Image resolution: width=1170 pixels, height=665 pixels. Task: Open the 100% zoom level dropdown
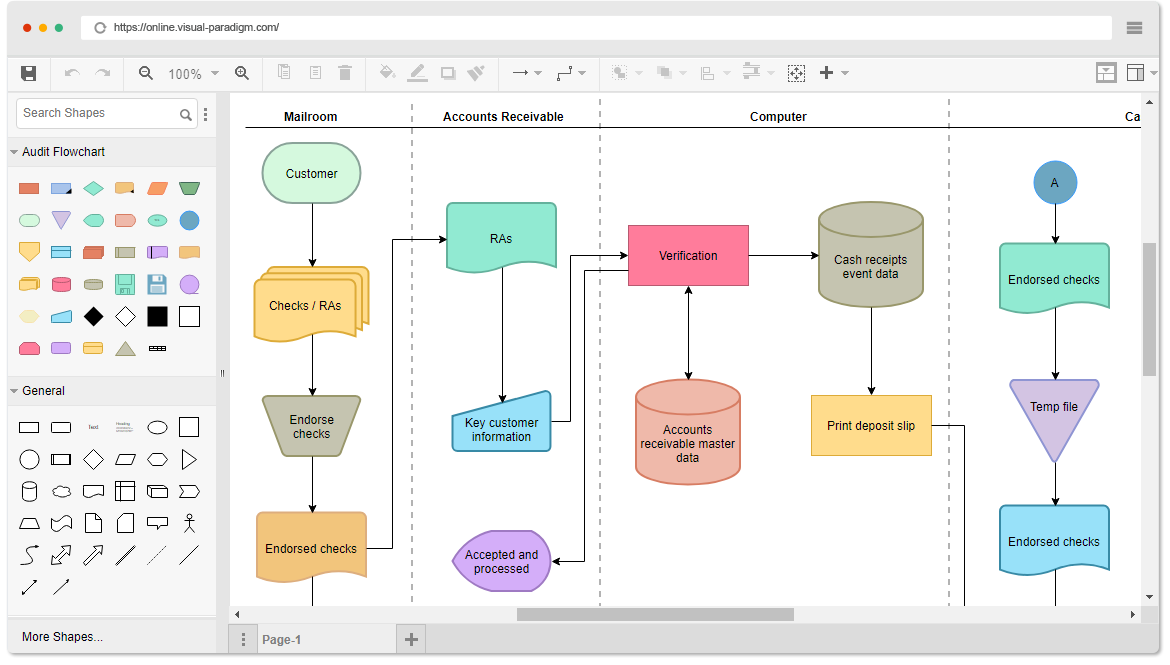193,74
